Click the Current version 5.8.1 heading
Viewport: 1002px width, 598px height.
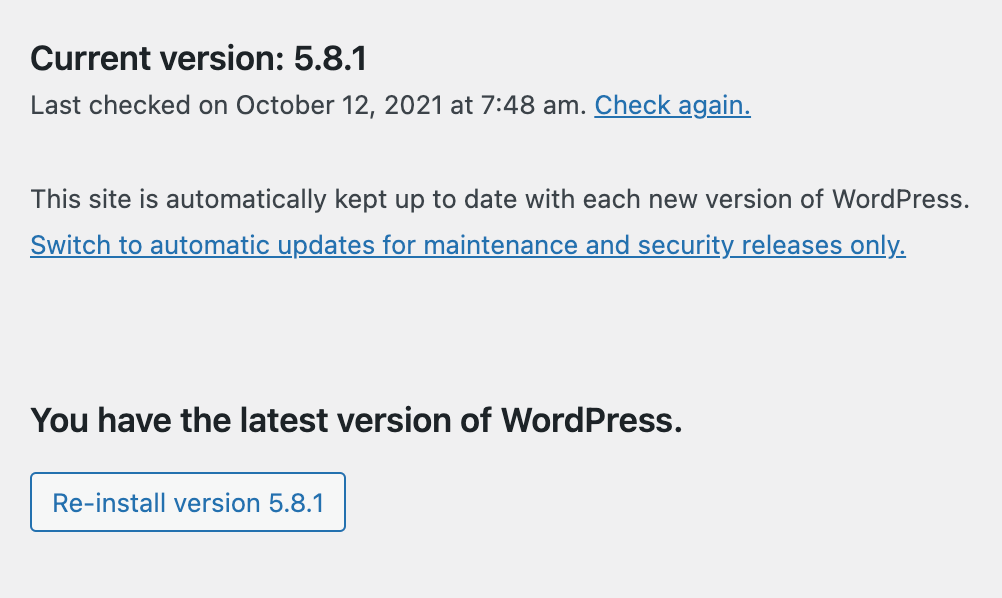coord(198,58)
